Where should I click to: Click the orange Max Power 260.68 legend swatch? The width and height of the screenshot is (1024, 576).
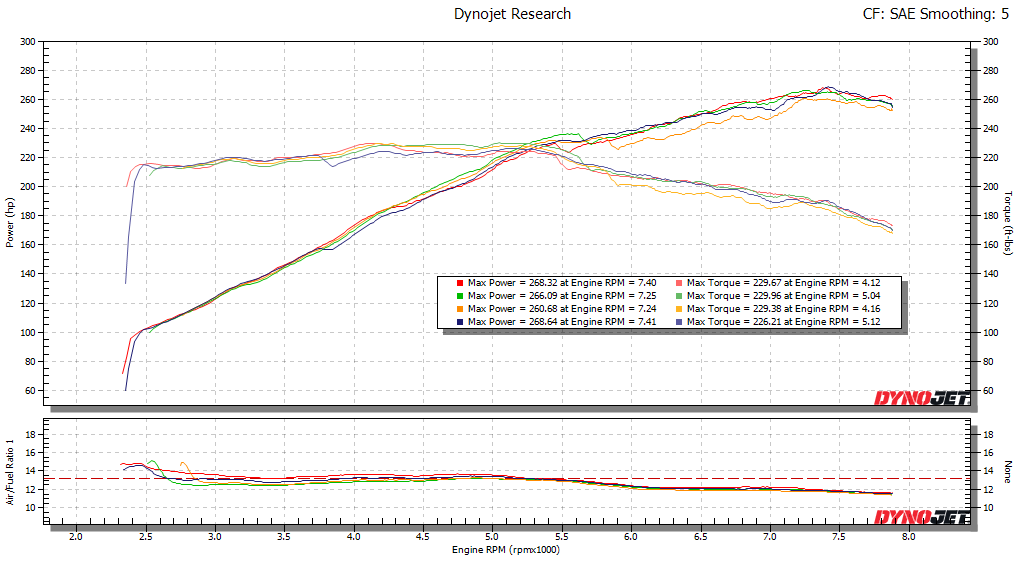click(x=458, y=309)
